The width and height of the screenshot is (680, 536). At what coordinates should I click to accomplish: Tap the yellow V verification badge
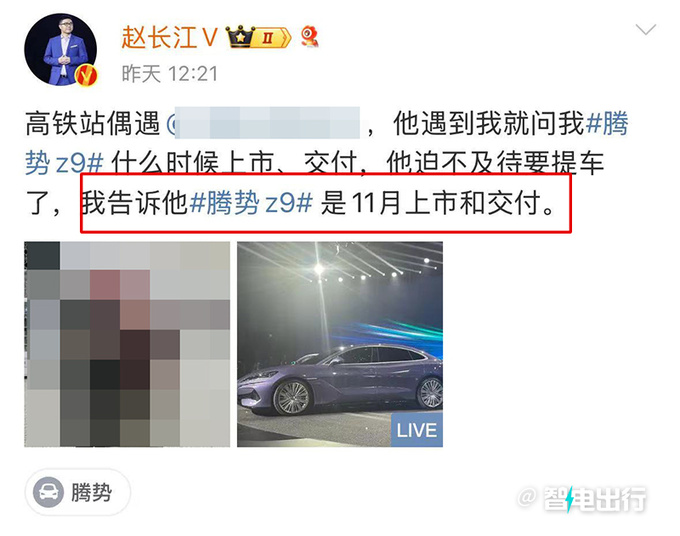pos(86,75)
